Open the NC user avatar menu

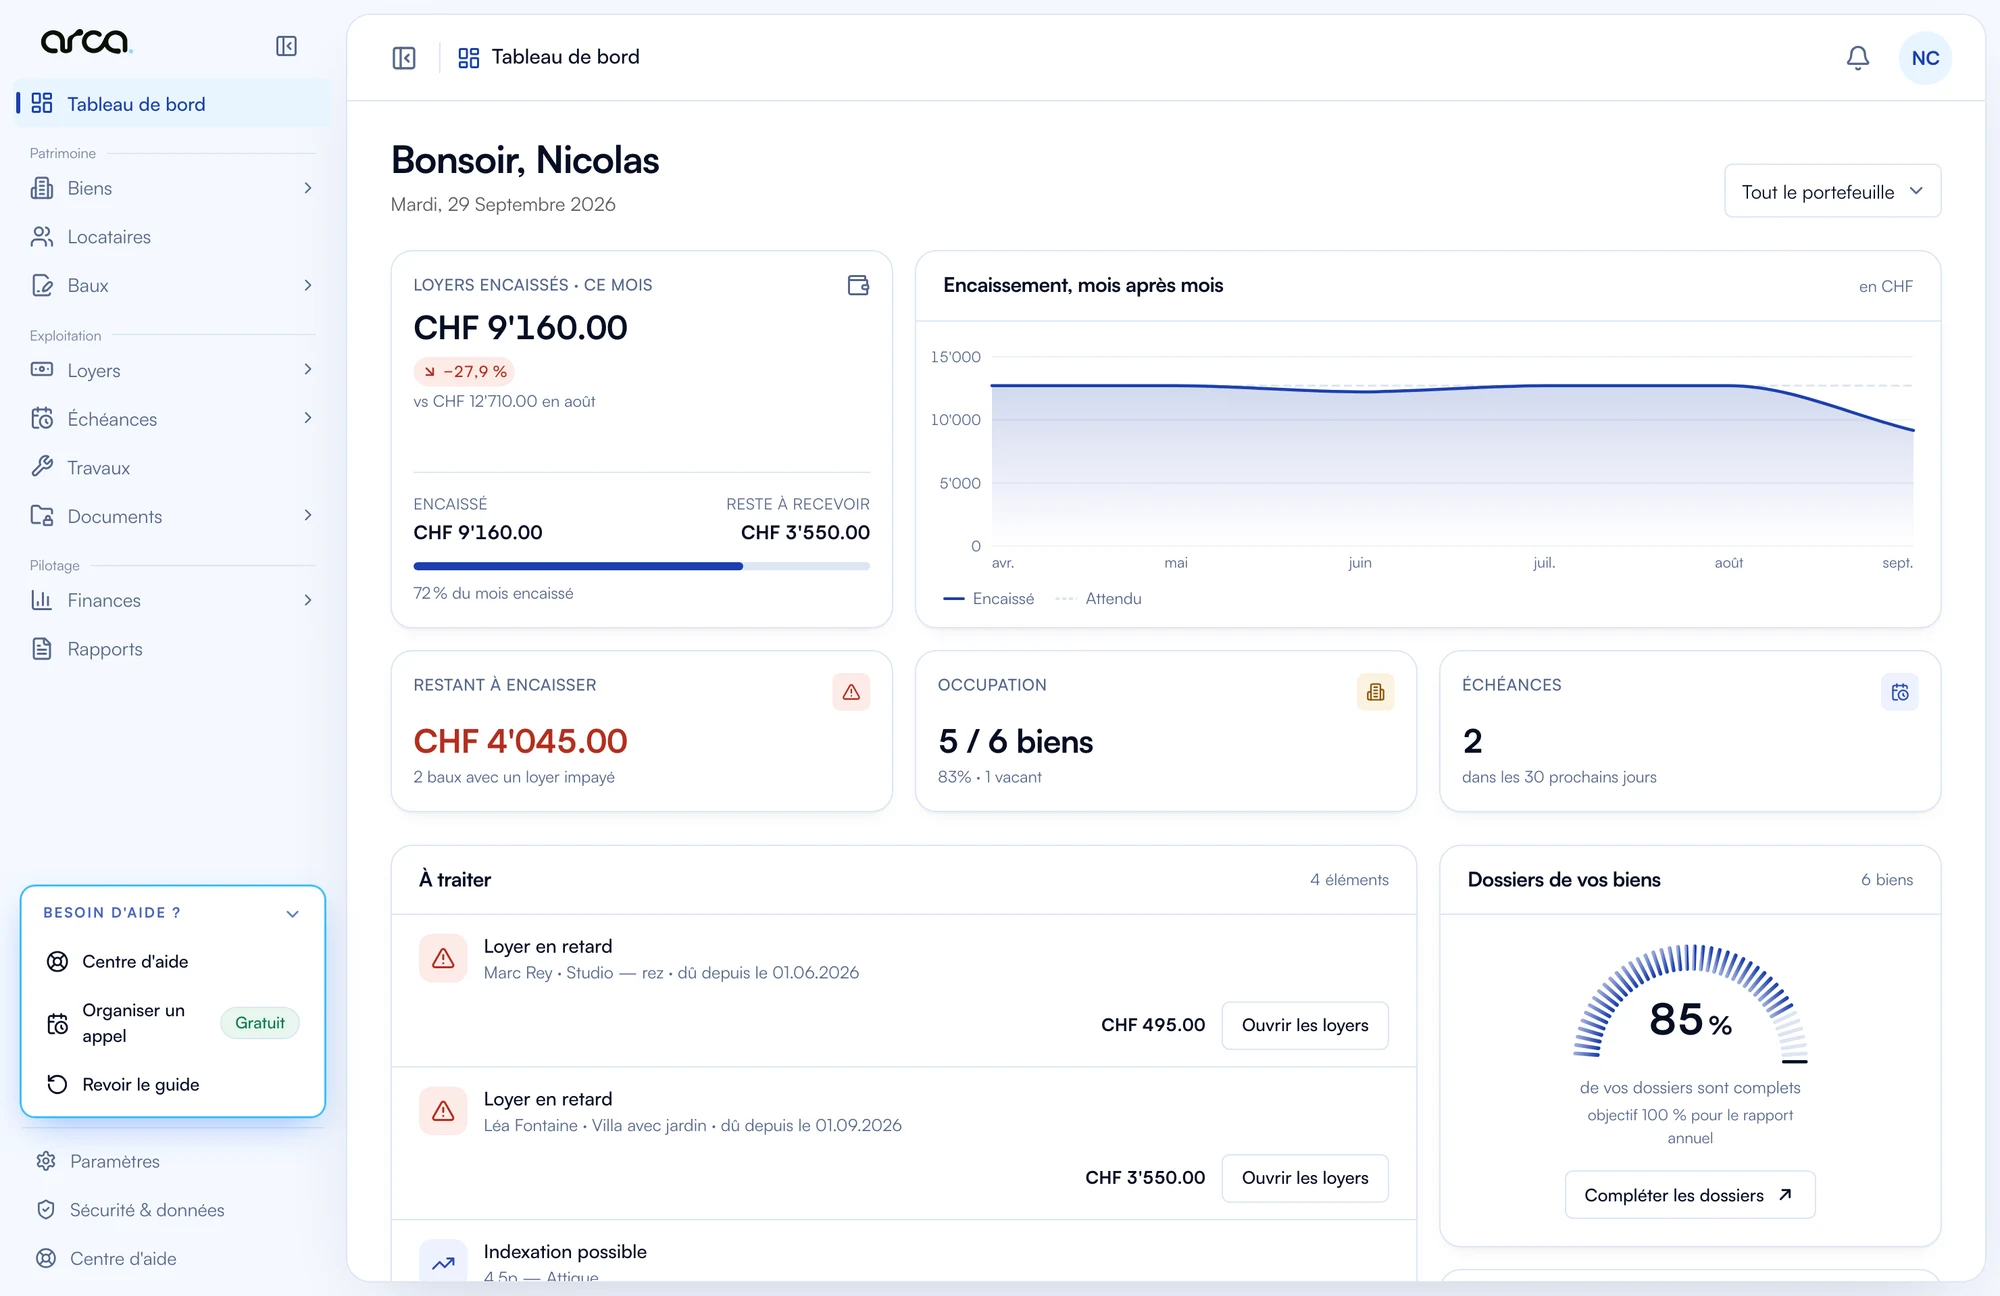1925,58
